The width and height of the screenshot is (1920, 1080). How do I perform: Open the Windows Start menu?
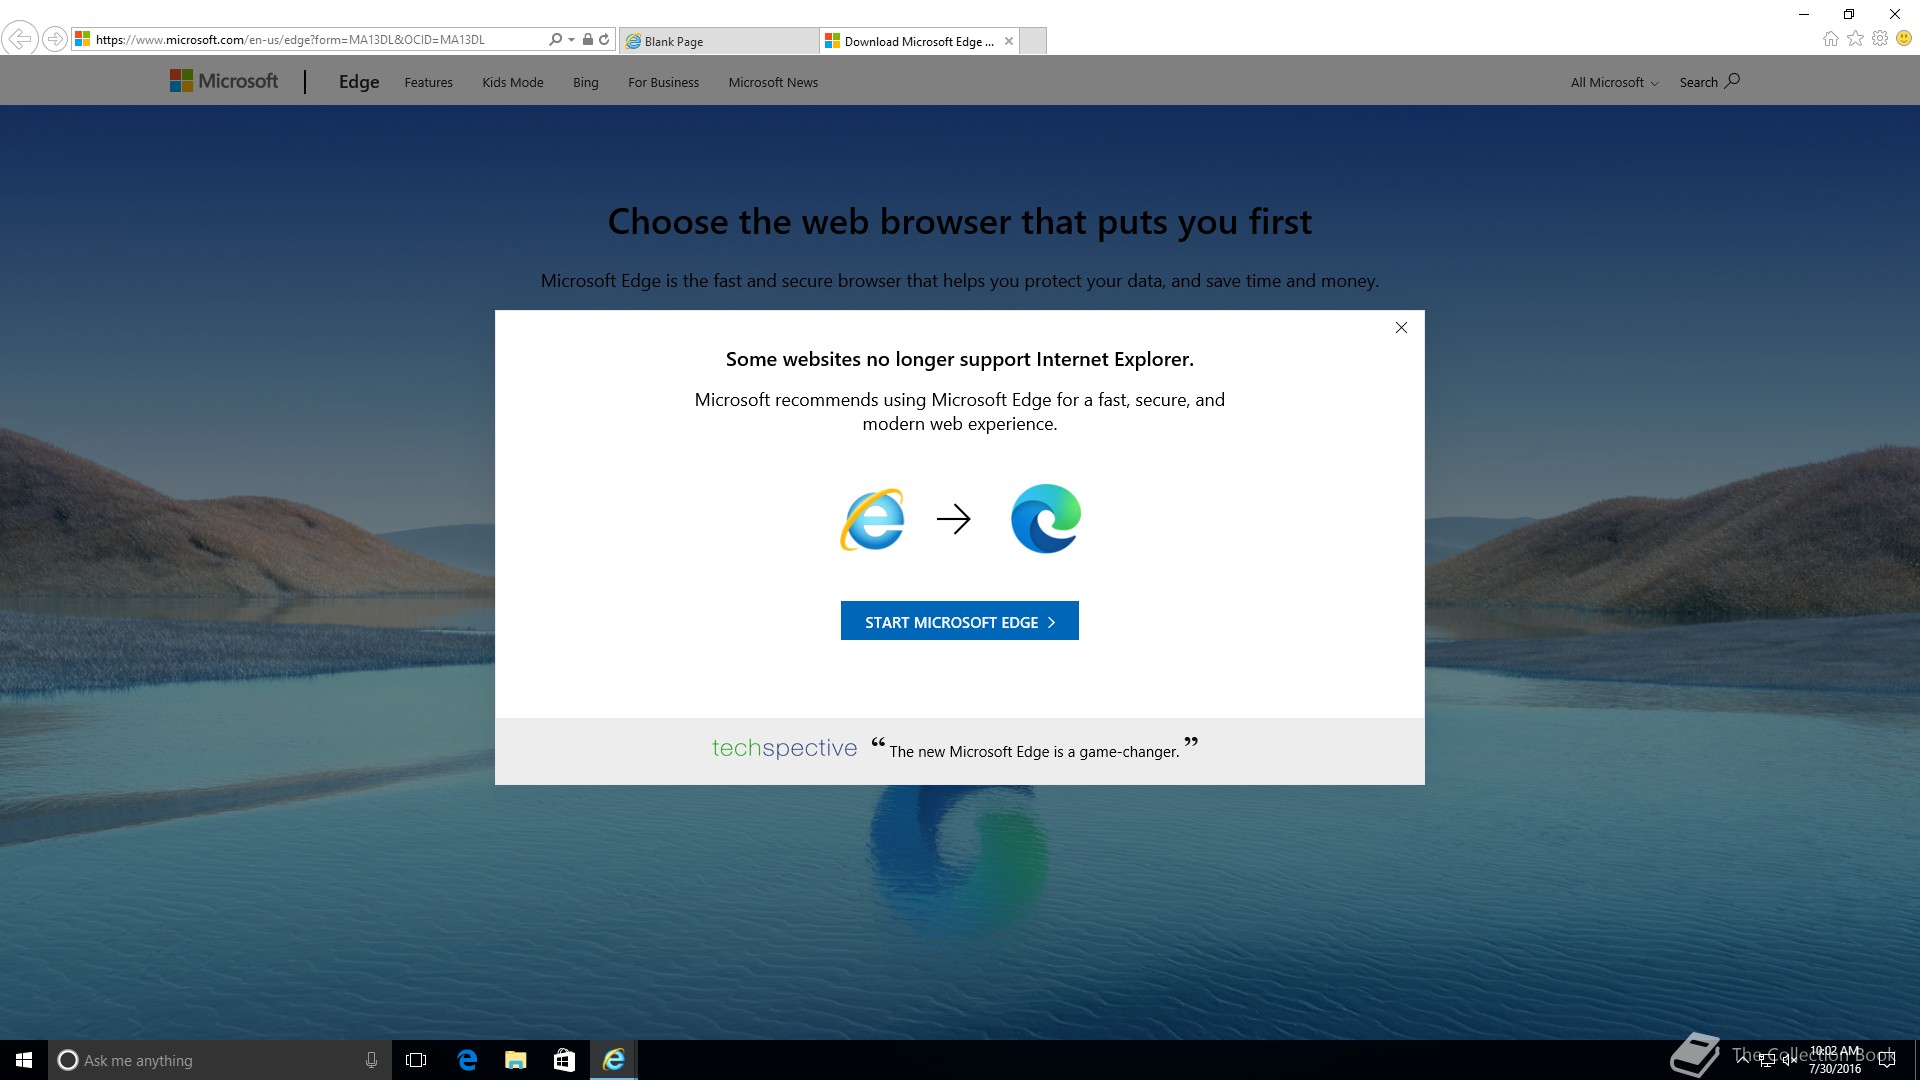pos(24,1060)
